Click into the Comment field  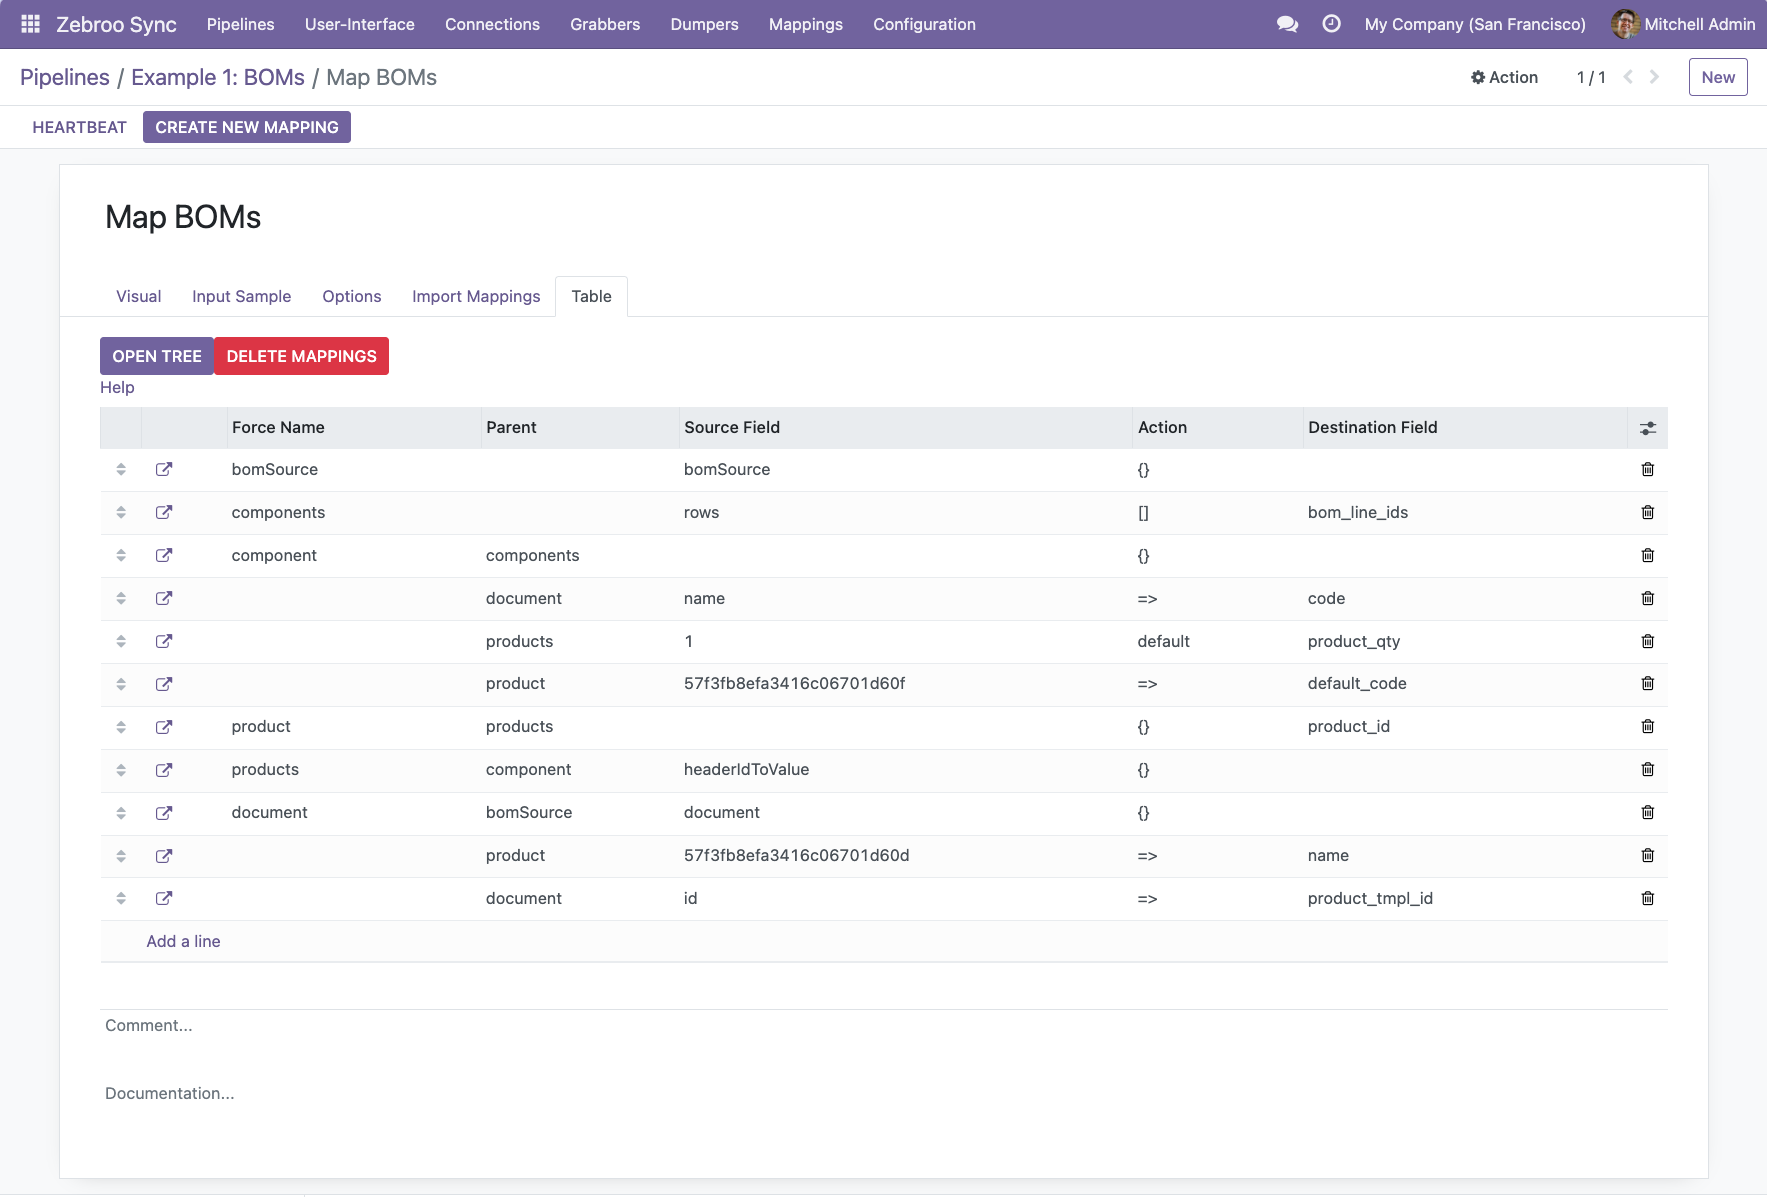pos(884,1025)
